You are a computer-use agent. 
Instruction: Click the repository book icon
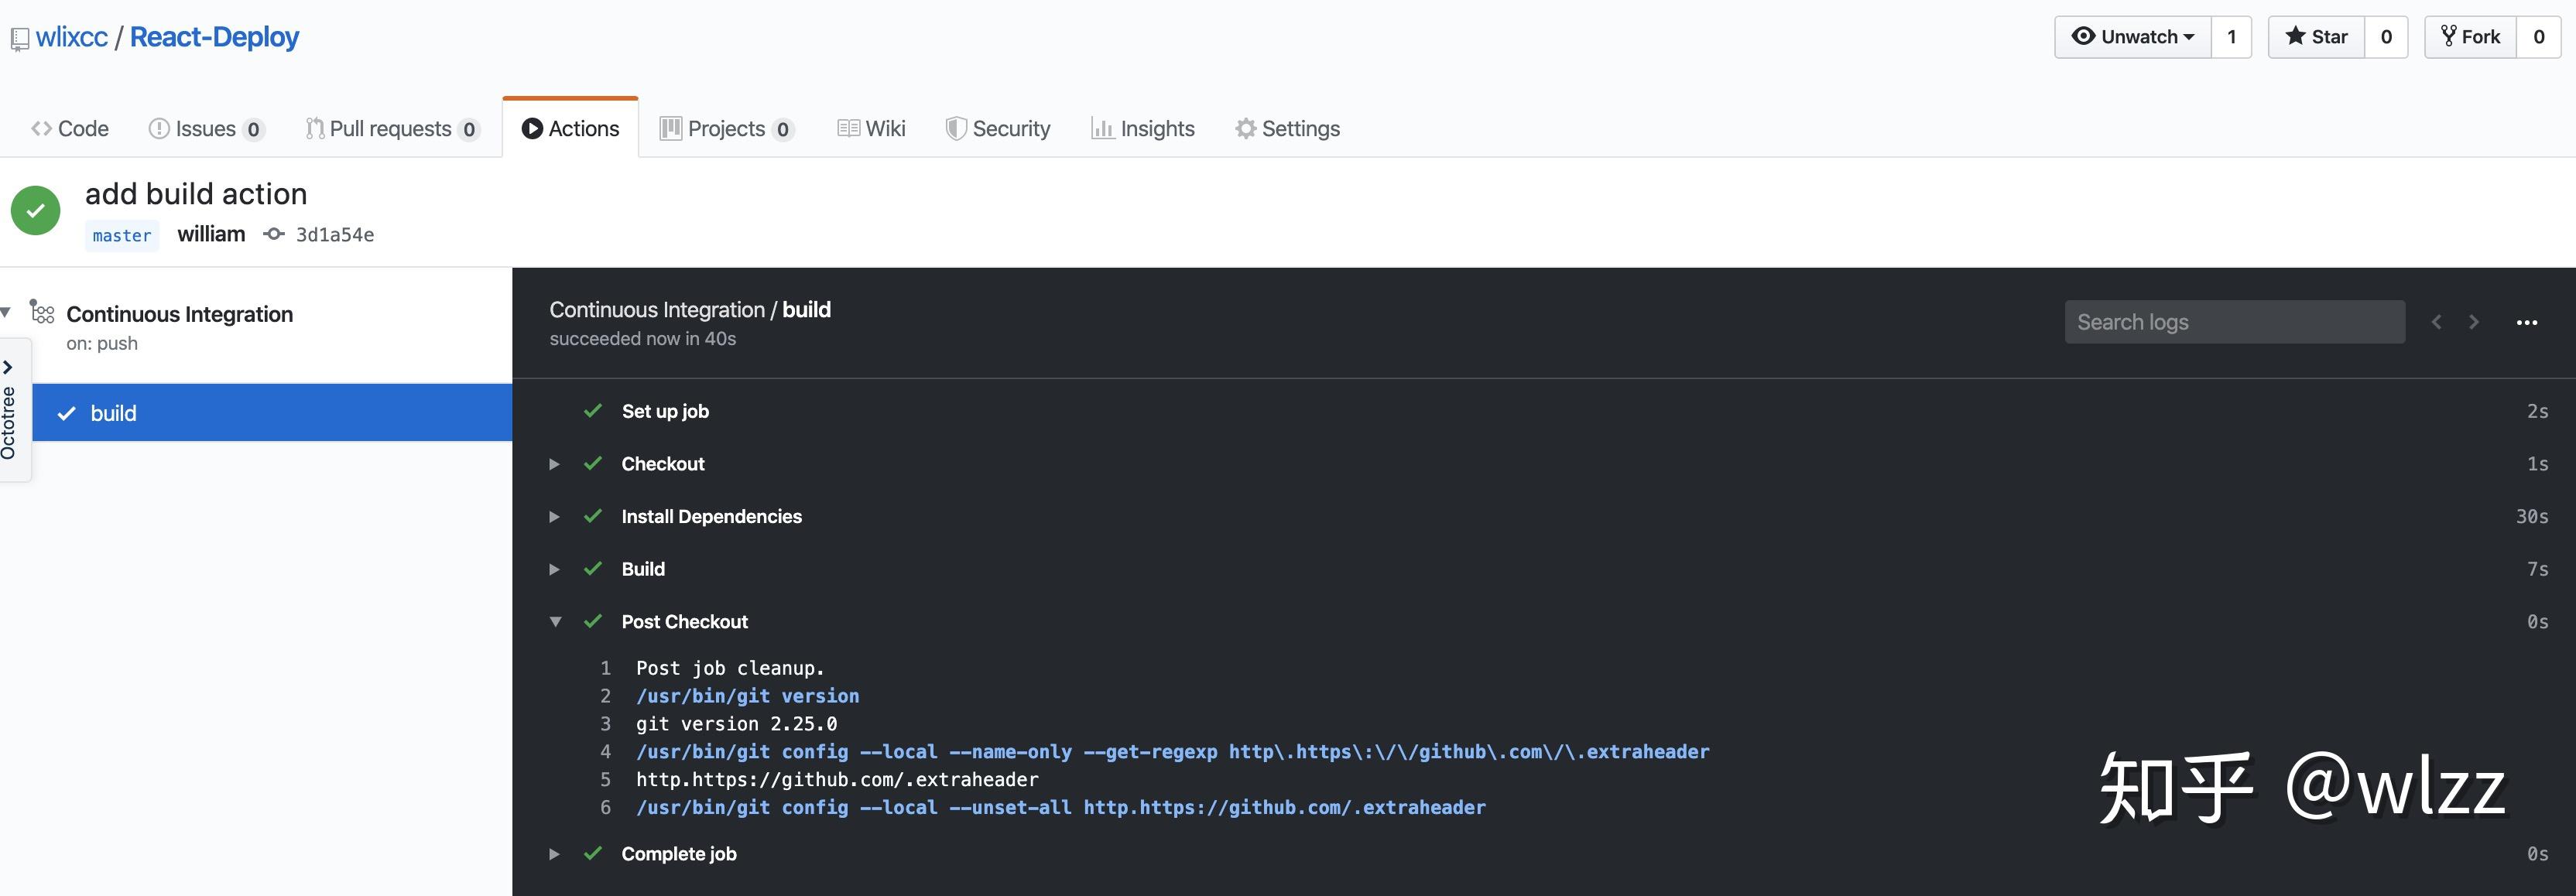(x=20, y=36)
